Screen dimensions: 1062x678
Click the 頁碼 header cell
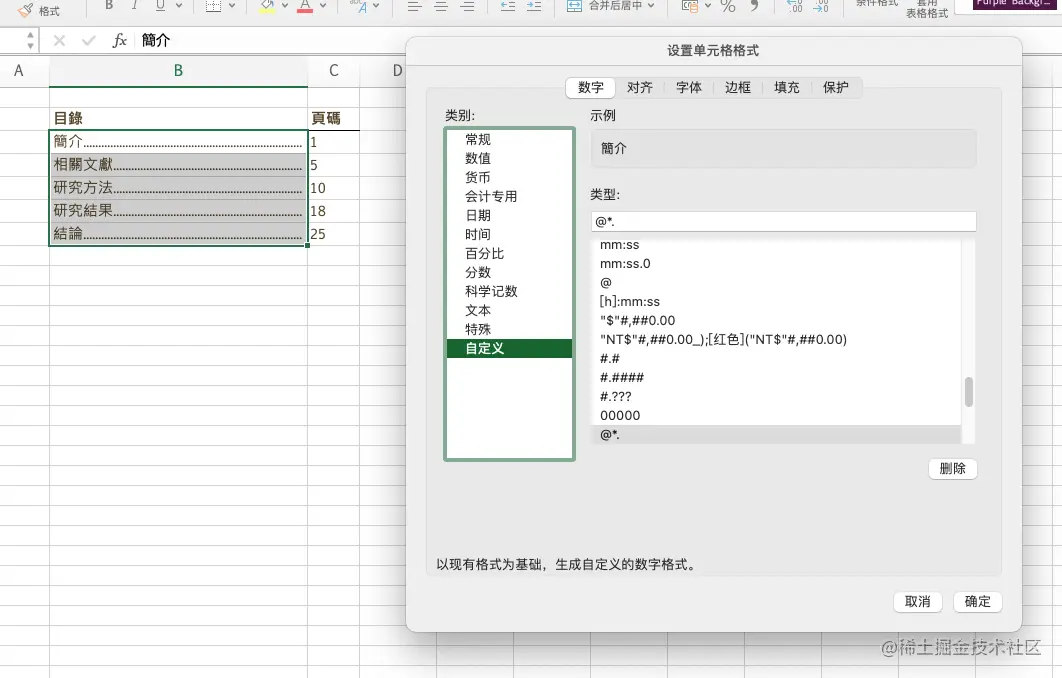click(x=333, y=119)
